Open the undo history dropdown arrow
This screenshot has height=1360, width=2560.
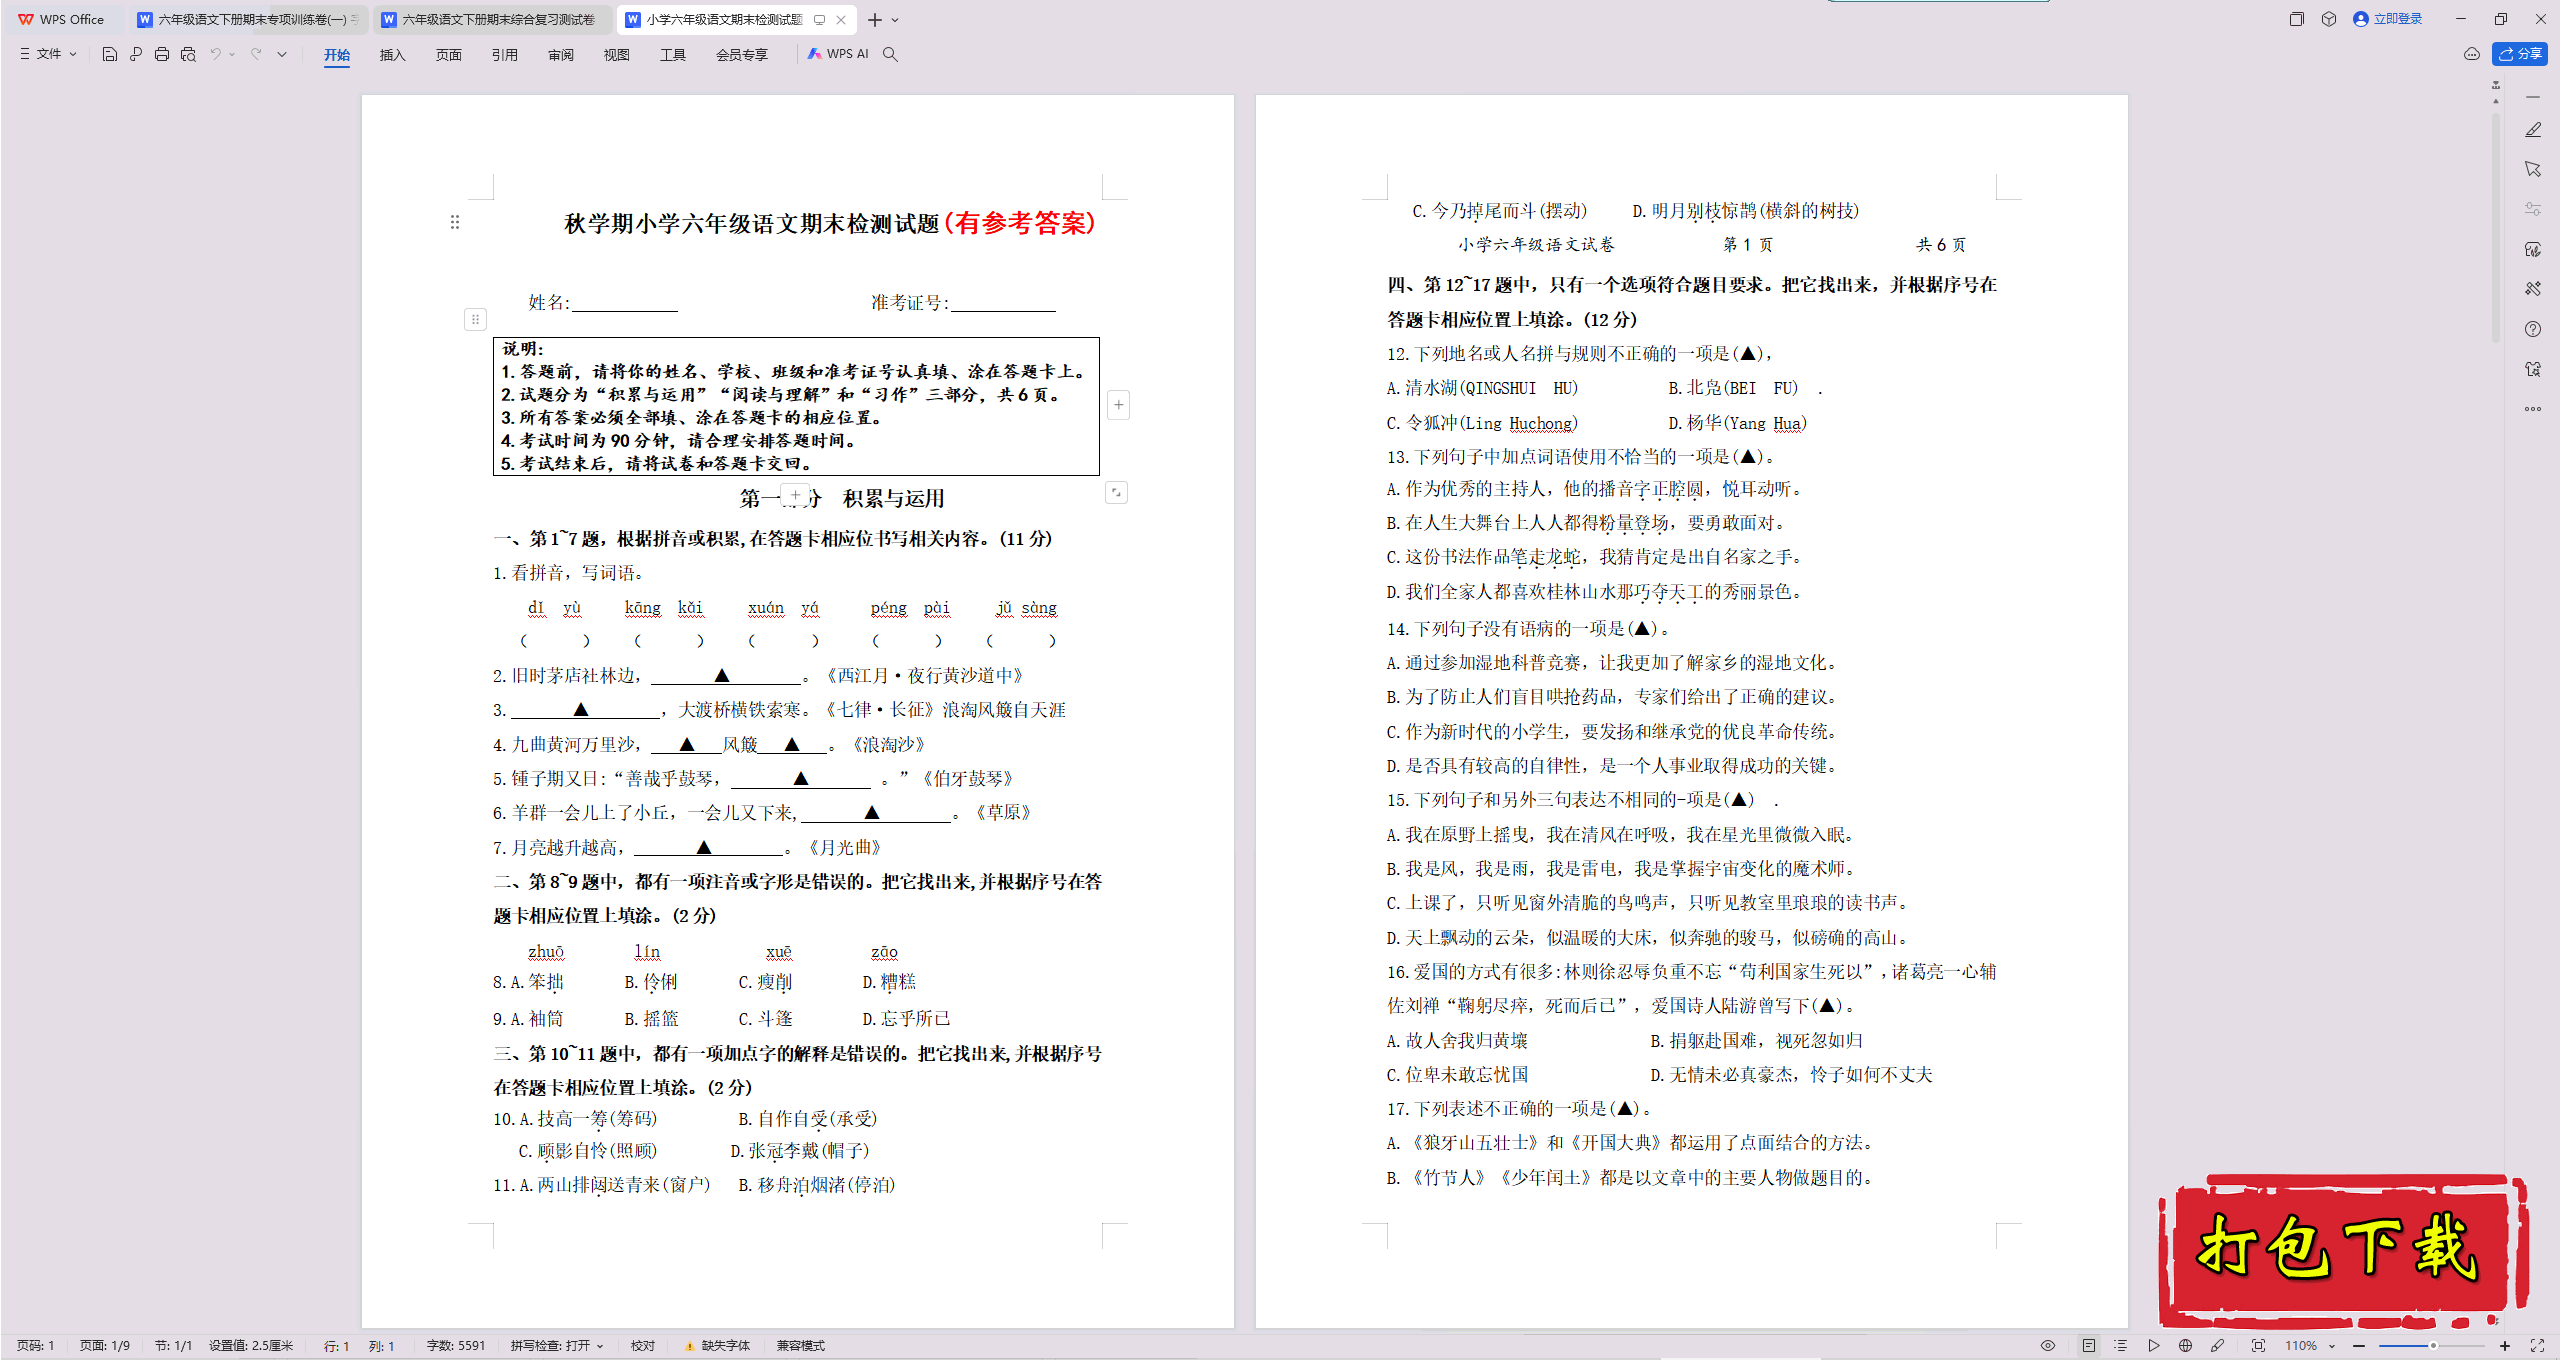(232, 54)
